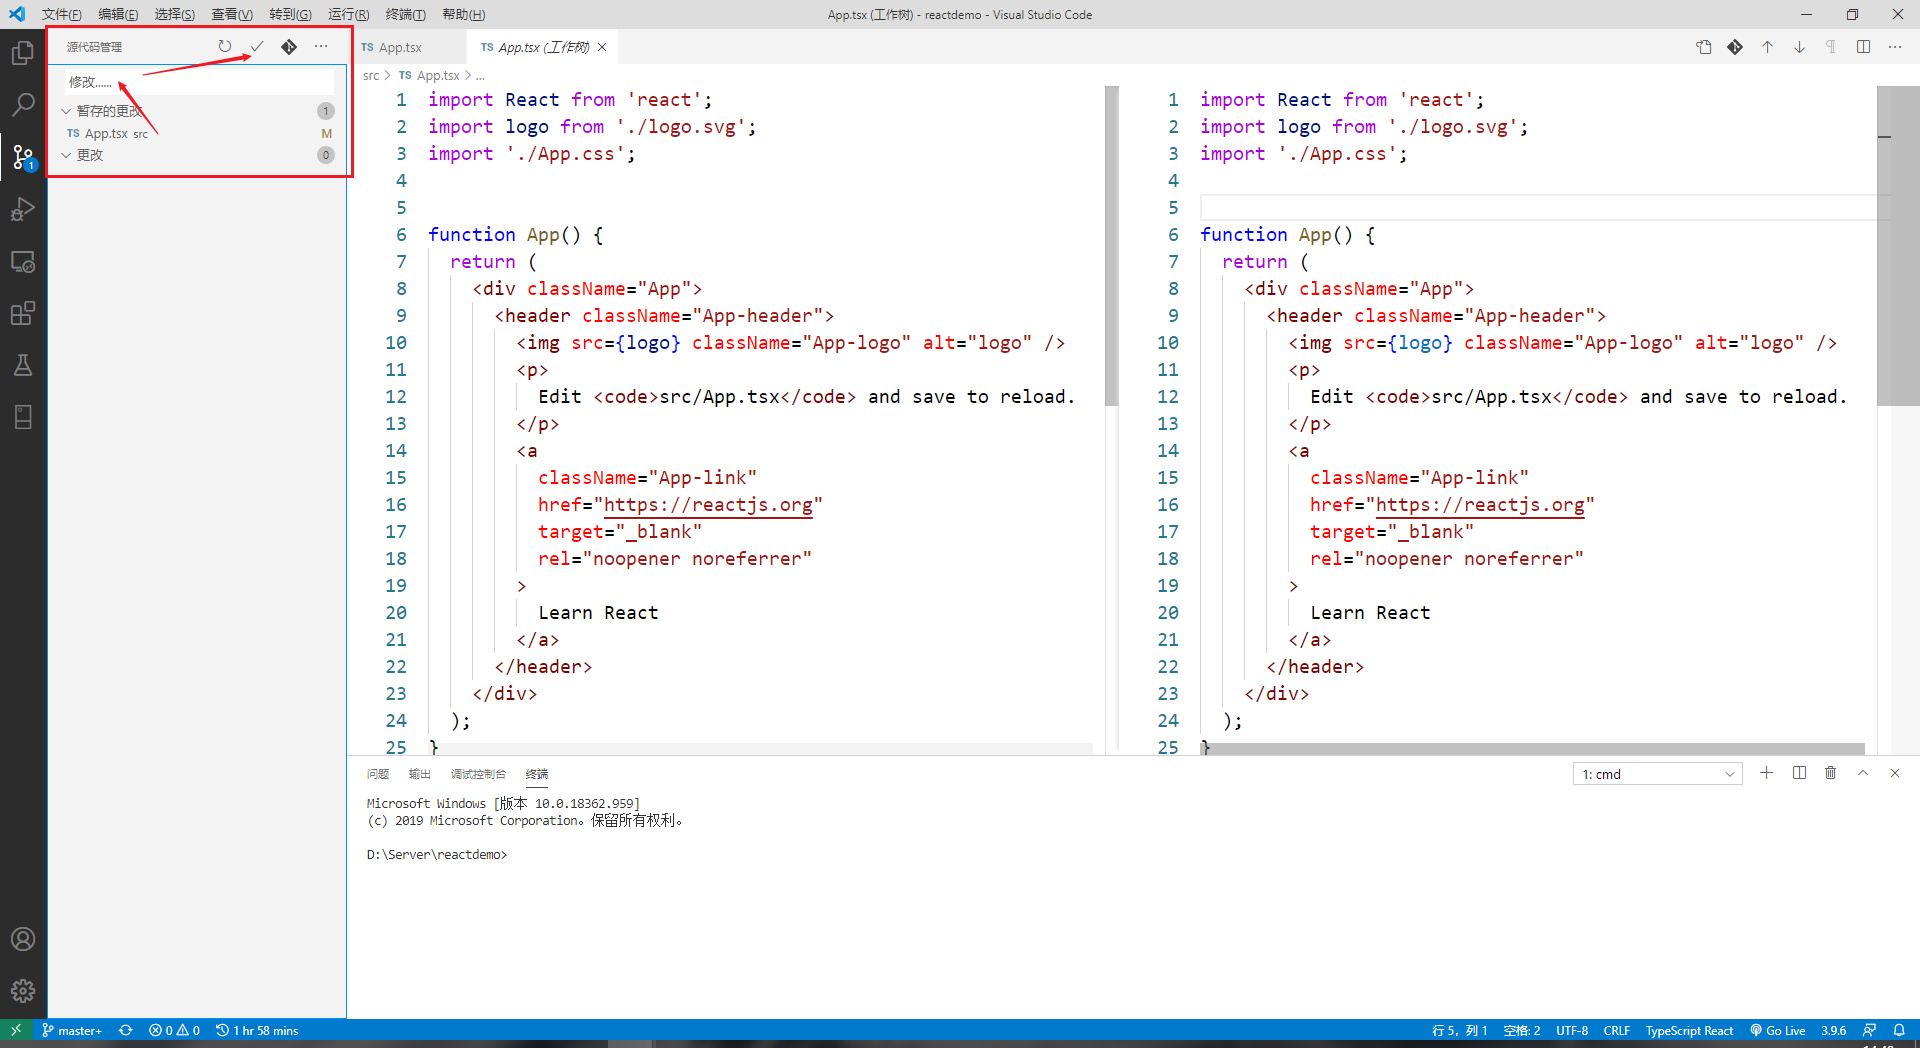Maximize terminal panel with the up chevron
The image size is (1920, 1048).
pos(1863,773)
